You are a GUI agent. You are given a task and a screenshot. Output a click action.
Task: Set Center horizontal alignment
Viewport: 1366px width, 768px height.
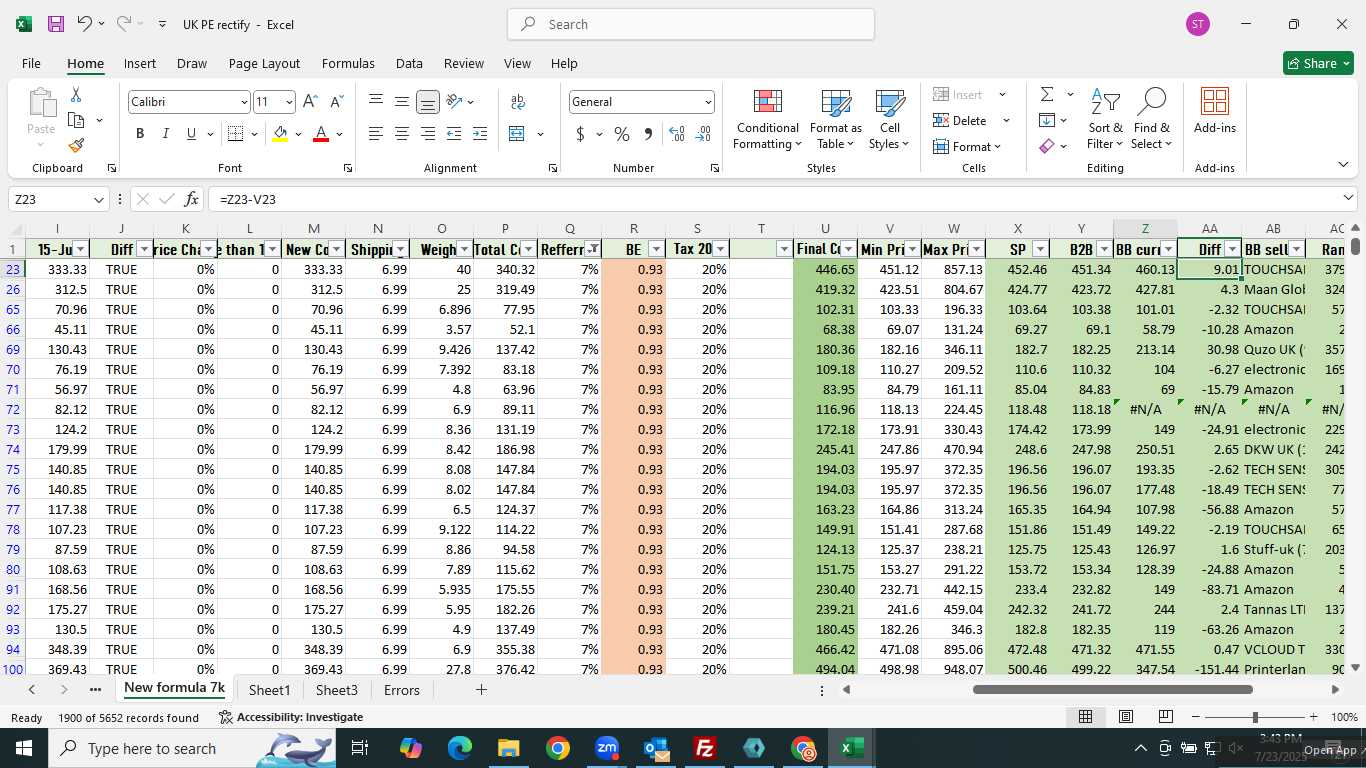[x=402, y=133]
